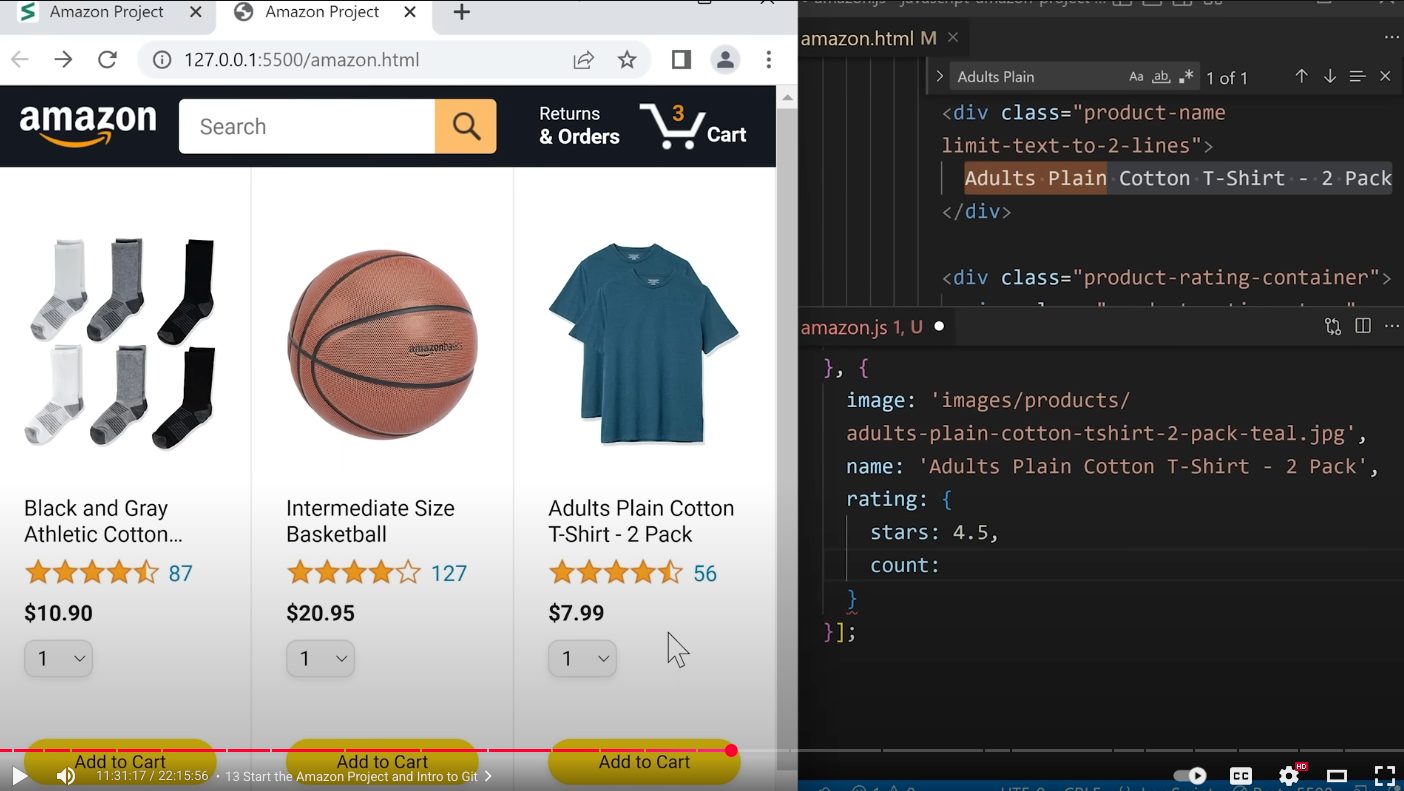Open the 127 ratings link for the basketball
This screenshot has width=1404, height=791.
point(449,573)
